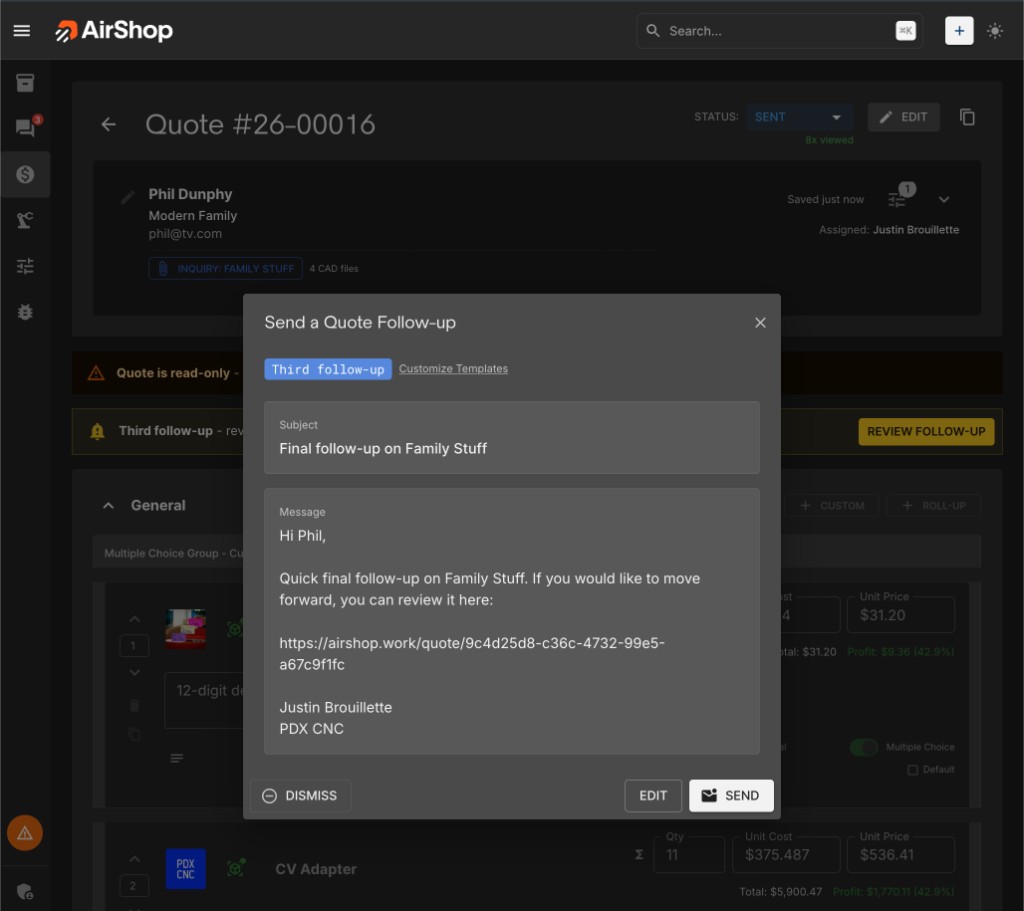The image size is (1024, 911).
Task: Collapse the General section
Action: point(108,506)
